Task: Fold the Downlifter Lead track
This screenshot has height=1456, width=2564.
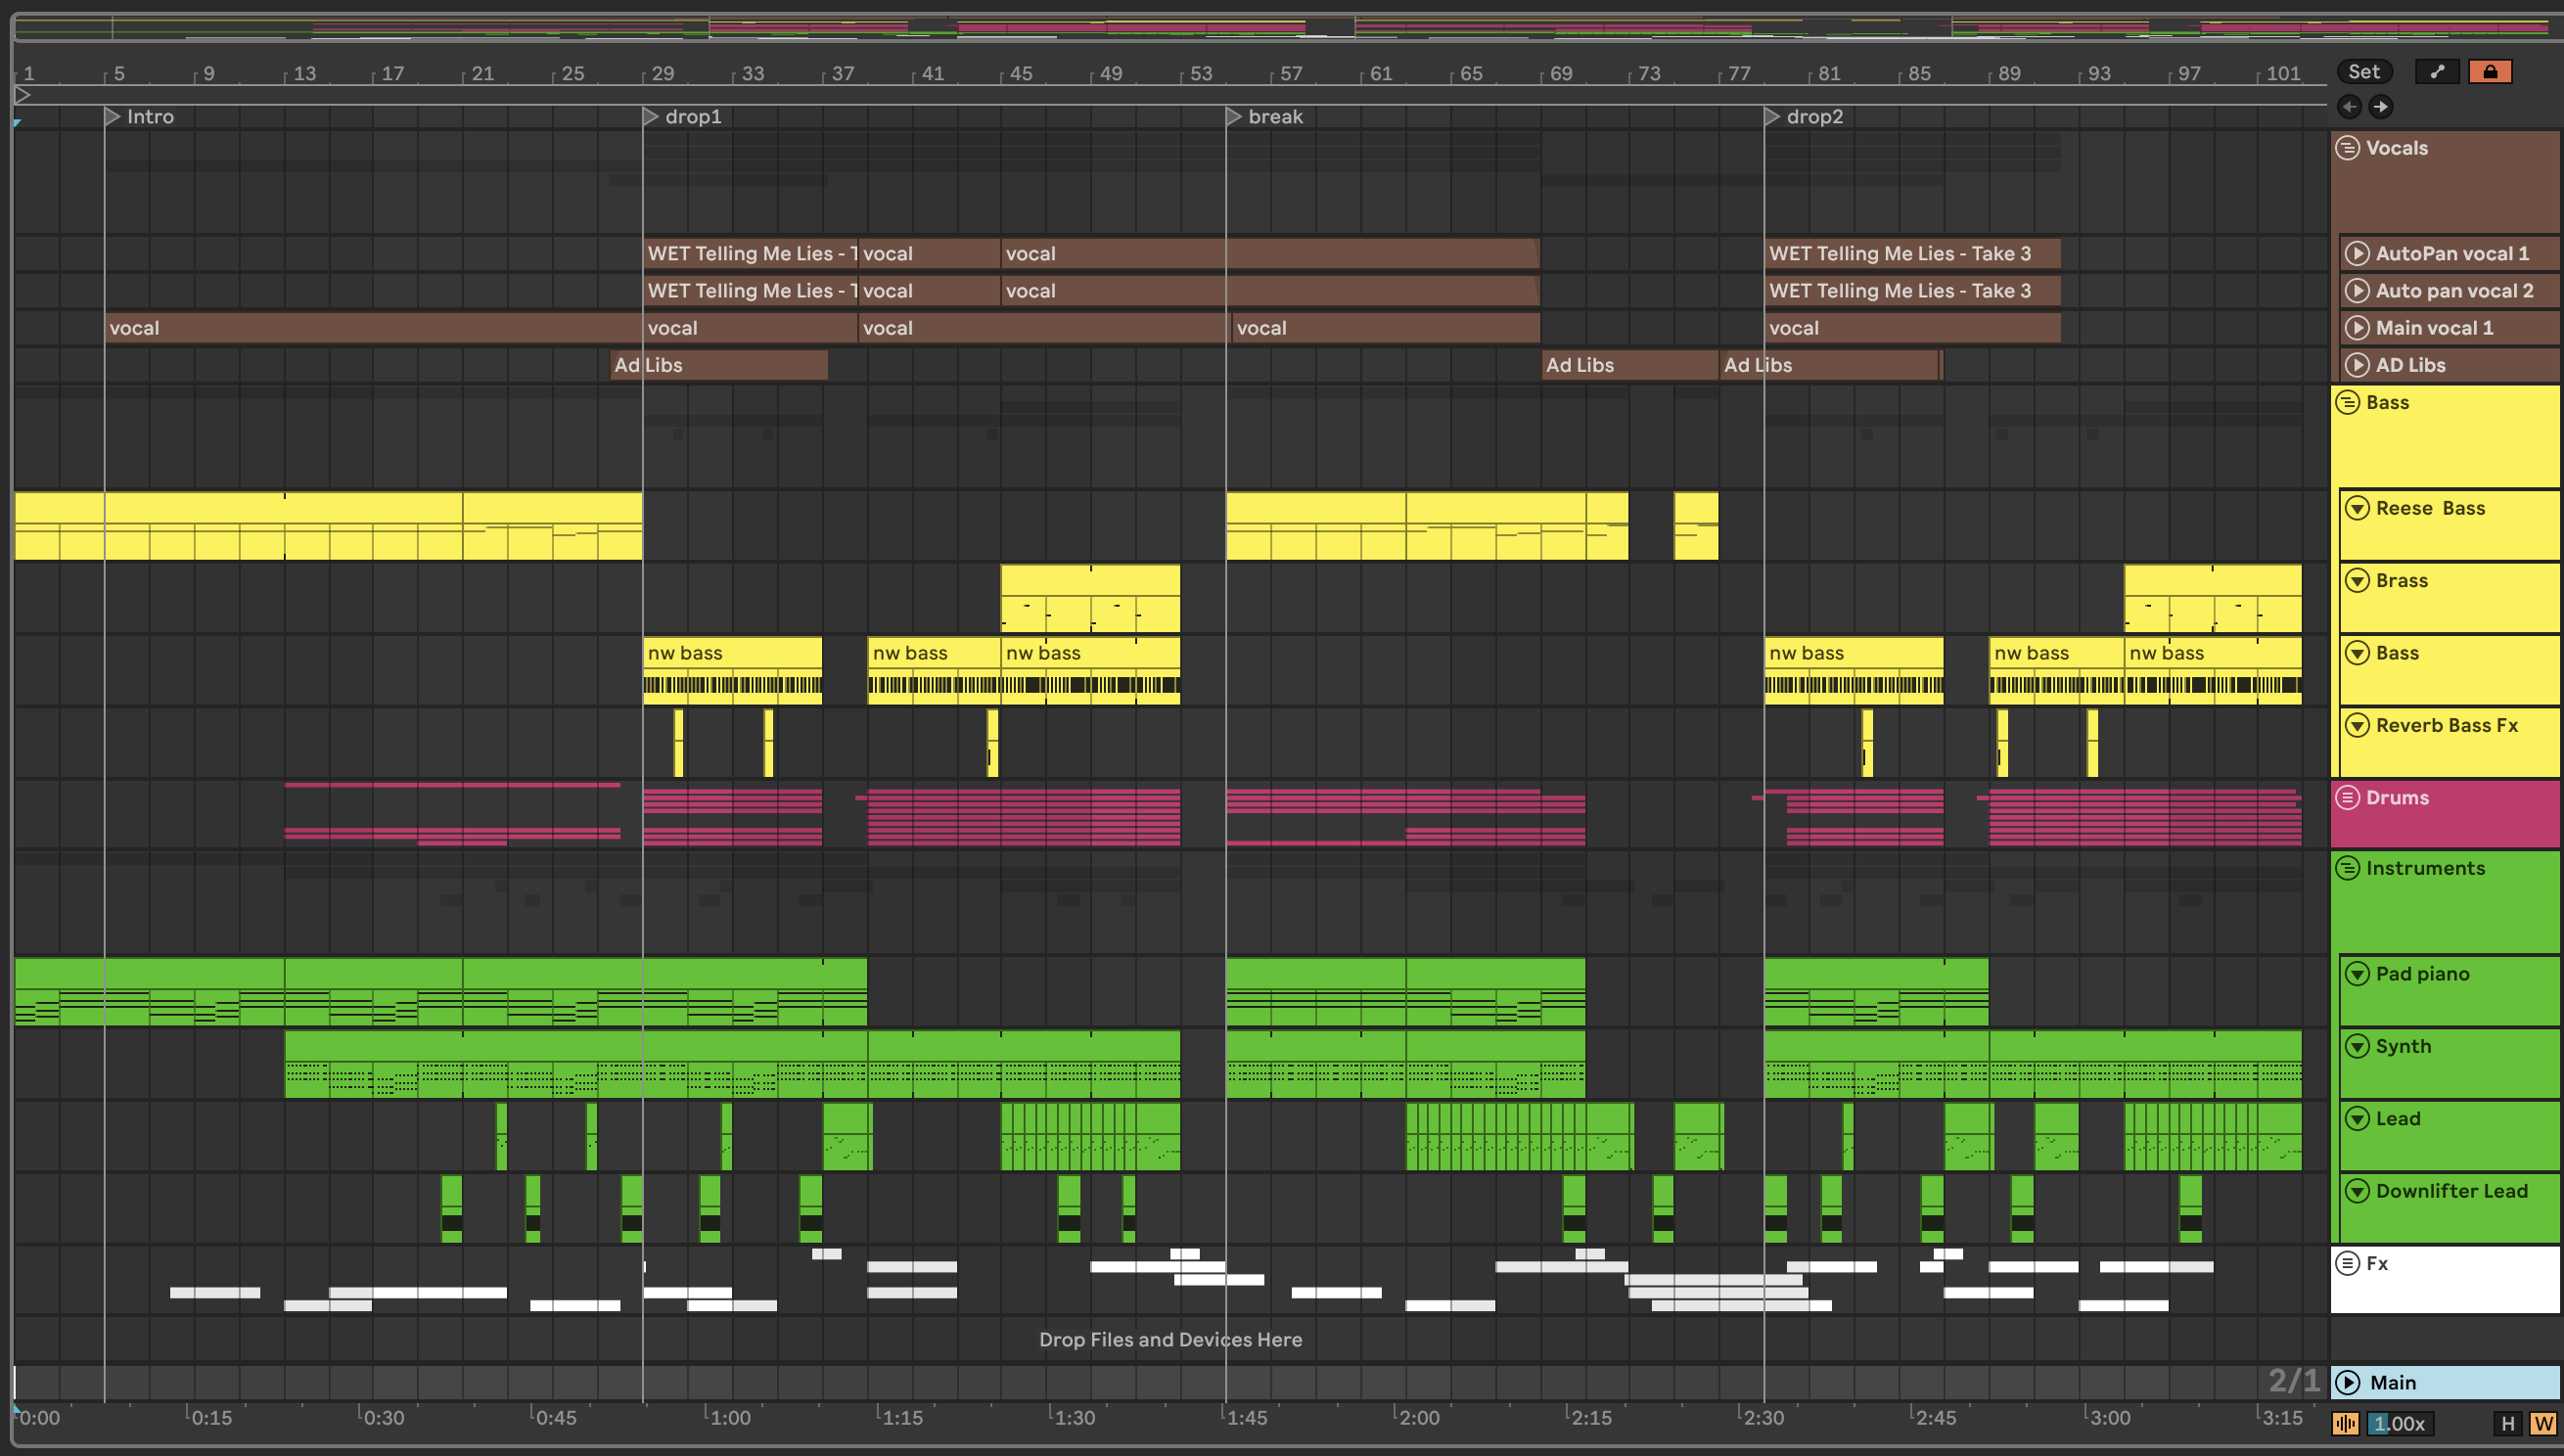Action: point(2358,1191)
